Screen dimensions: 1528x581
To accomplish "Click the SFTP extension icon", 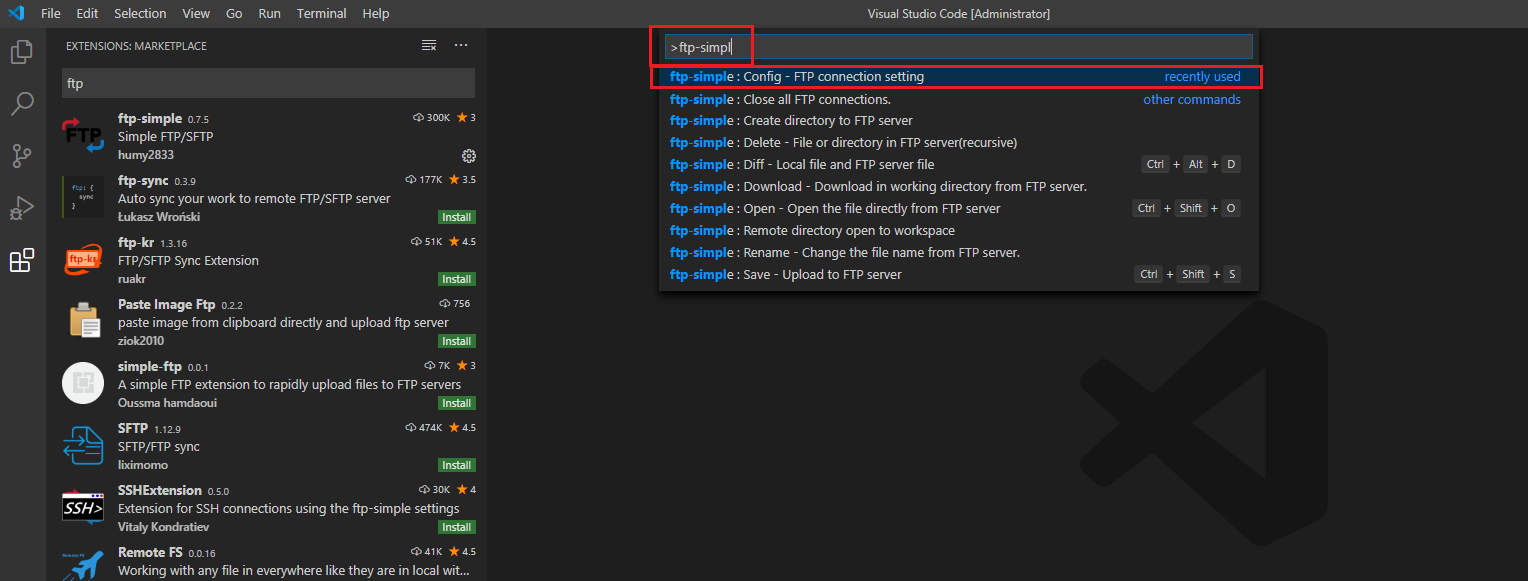I will click(x=83, y=445).
